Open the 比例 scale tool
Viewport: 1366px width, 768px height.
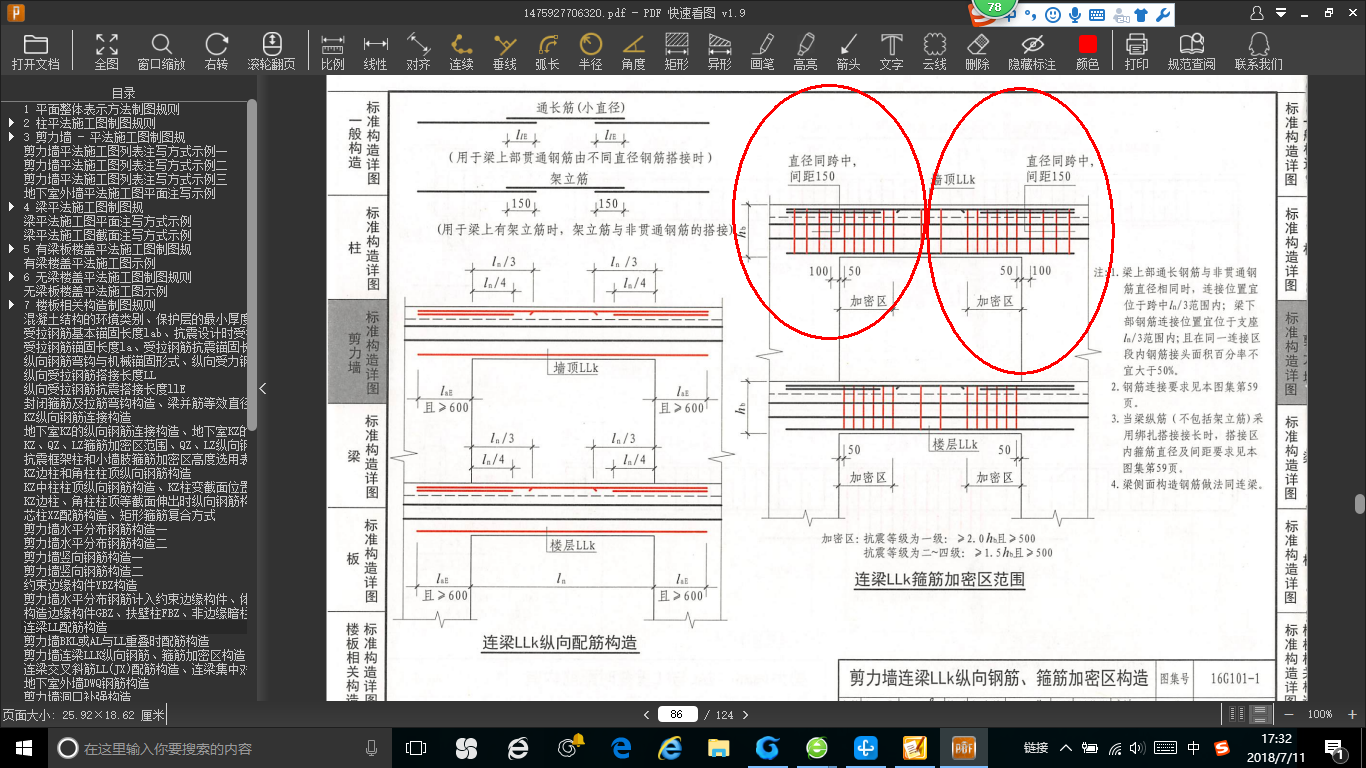[333, 51]
